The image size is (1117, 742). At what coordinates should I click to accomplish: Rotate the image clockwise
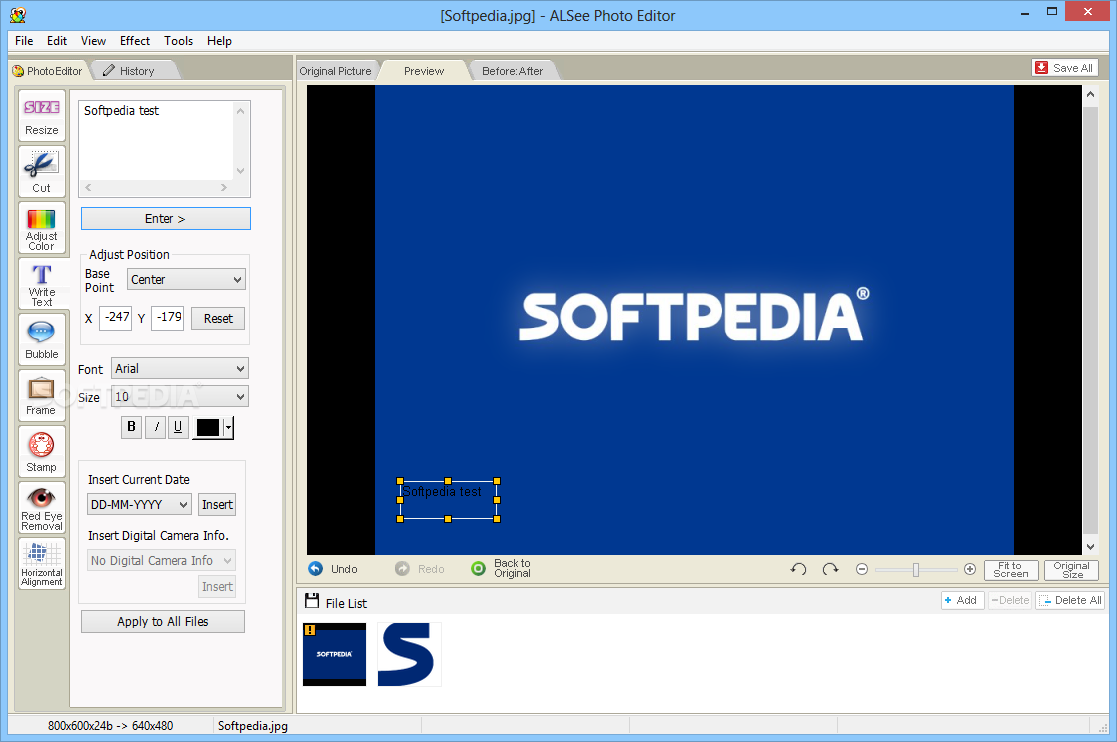click(831, 569)
